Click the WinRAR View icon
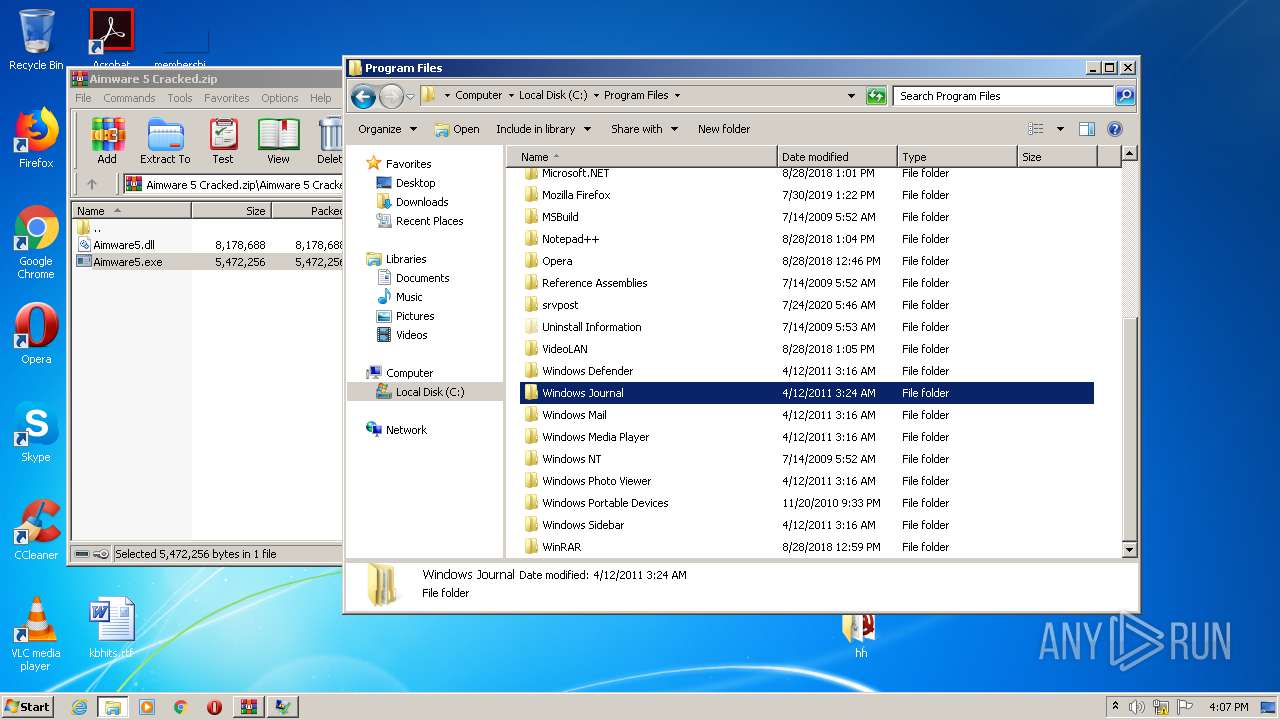Screen dimensions: 1280x720 (x=278, y=140)
